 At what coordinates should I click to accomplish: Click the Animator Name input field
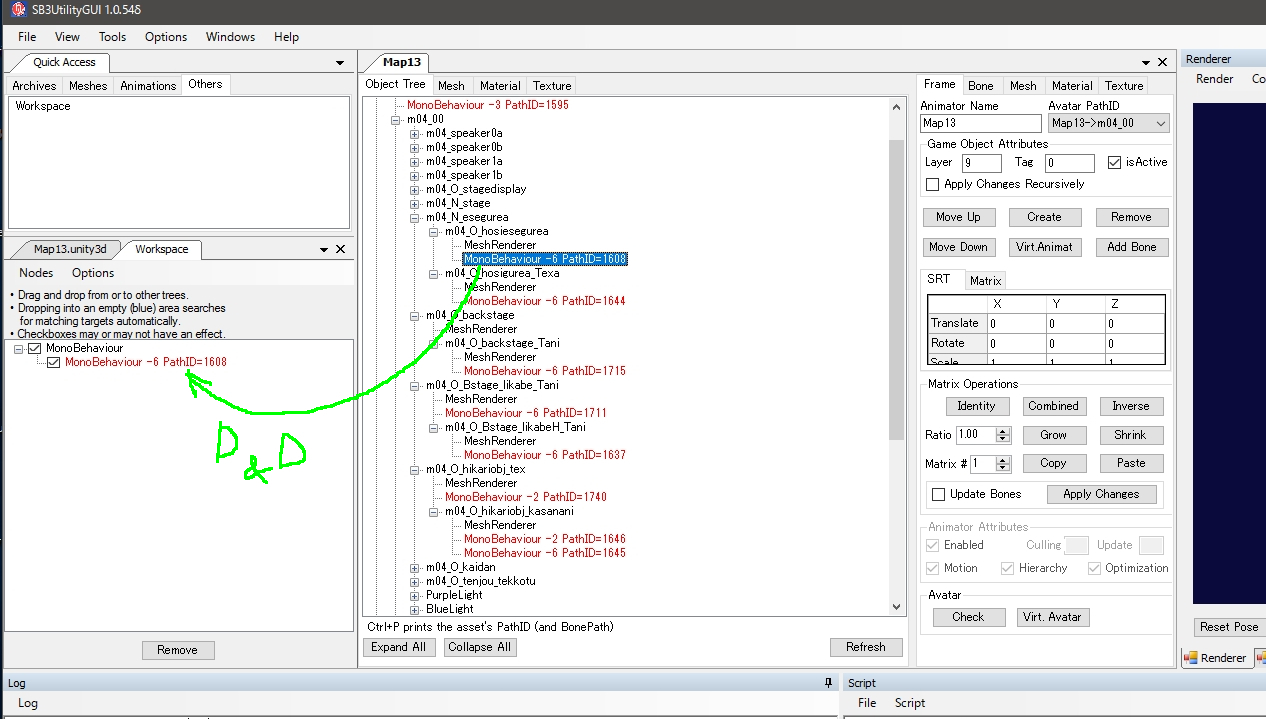[x=981, y=123]
